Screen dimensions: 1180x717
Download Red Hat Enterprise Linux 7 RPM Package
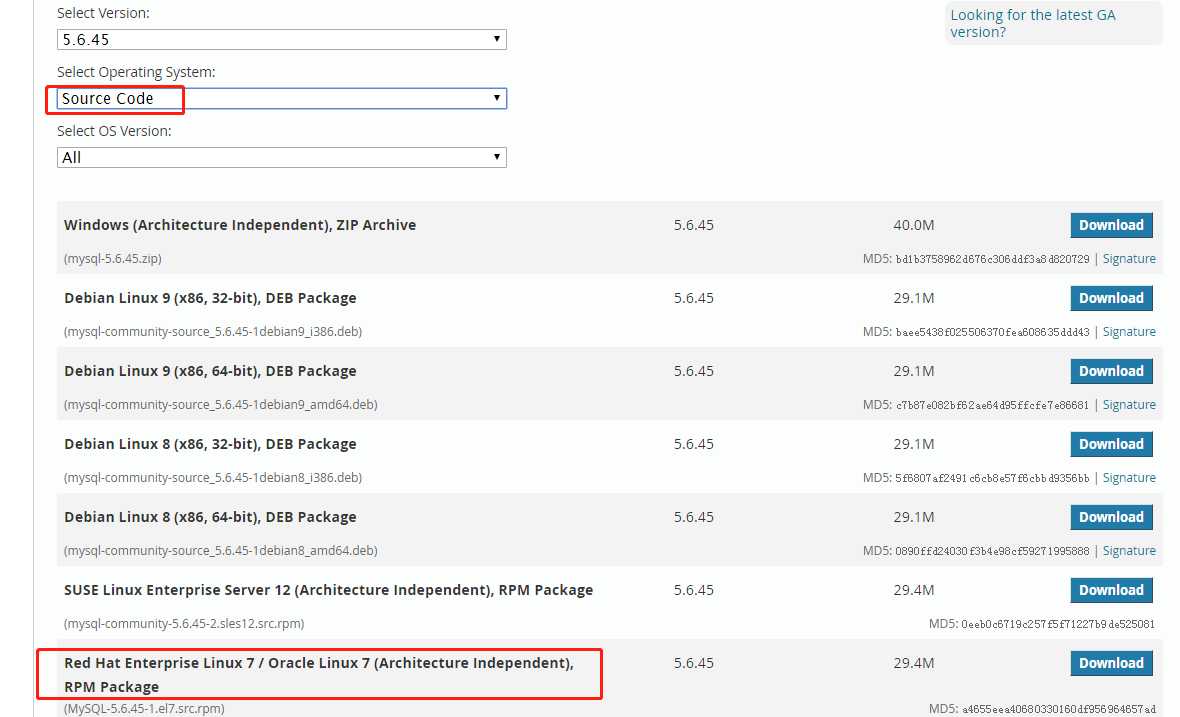1112,663
